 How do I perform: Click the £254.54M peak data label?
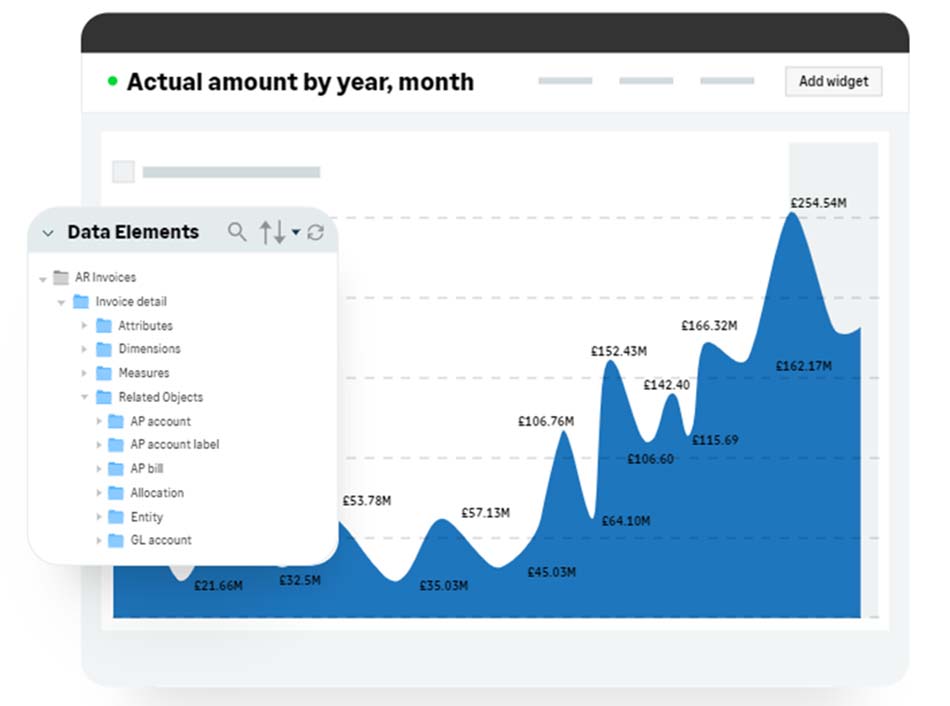(819, 203)
